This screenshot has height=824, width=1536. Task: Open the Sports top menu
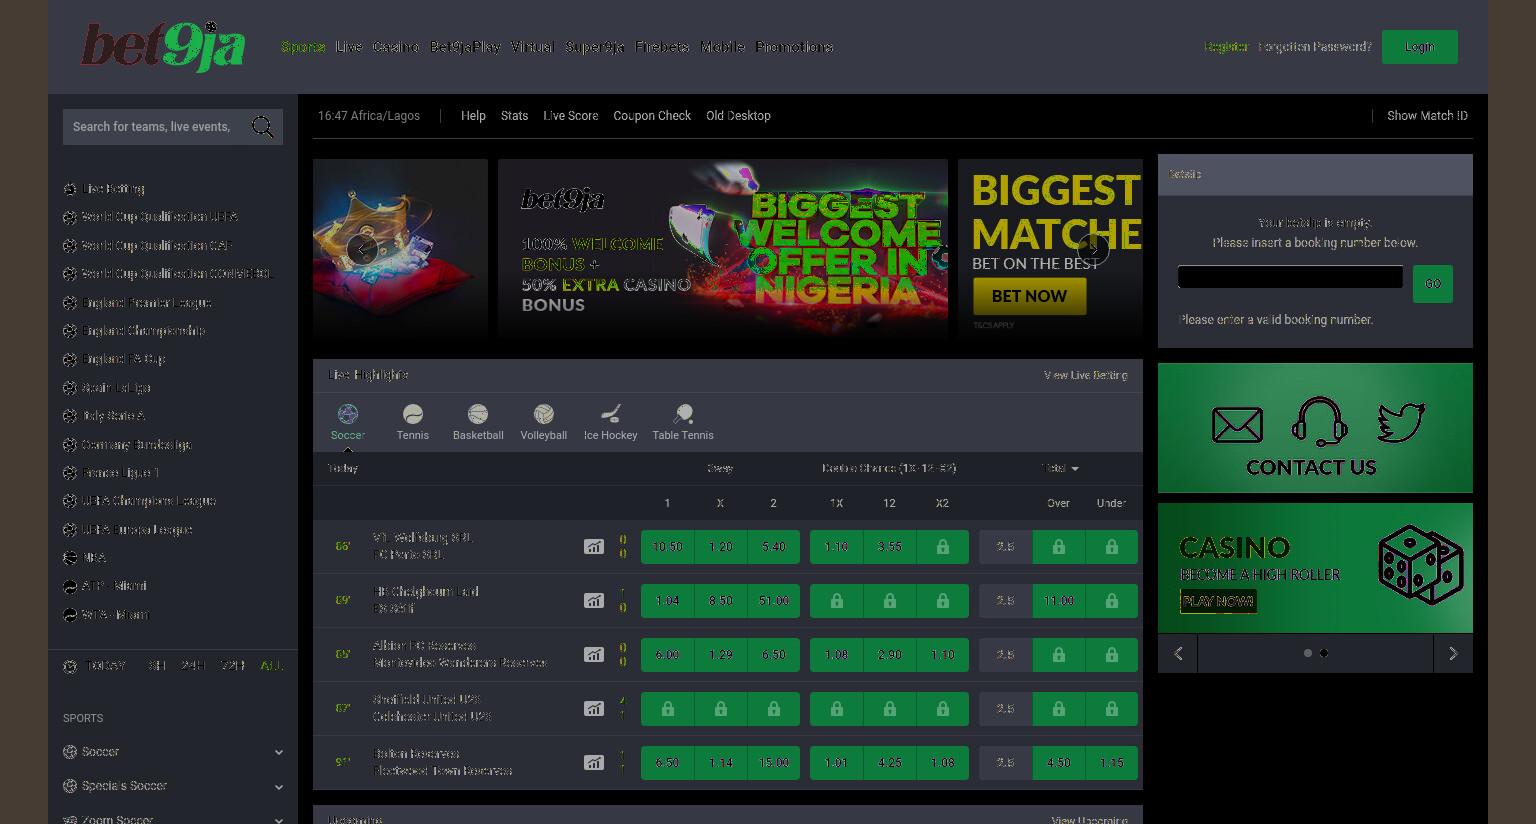[303, 47]
